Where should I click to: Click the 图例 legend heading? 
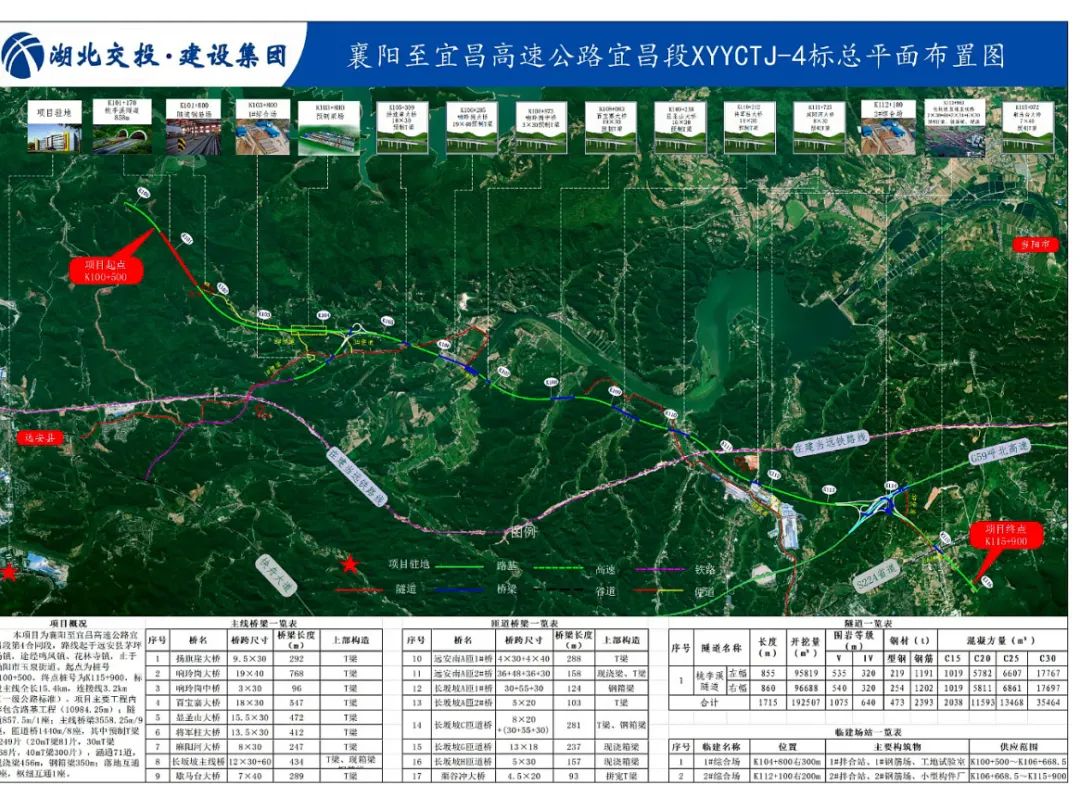pyautogui.click(x=523, y=532)
